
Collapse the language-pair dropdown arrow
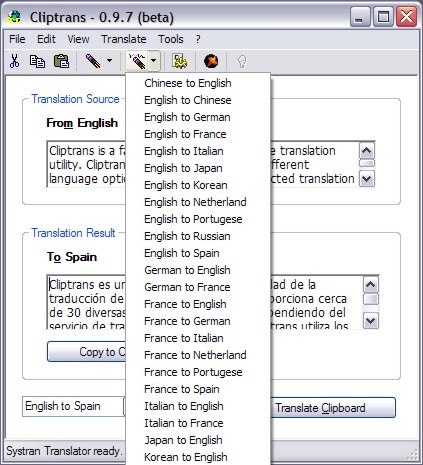(153, 61)
